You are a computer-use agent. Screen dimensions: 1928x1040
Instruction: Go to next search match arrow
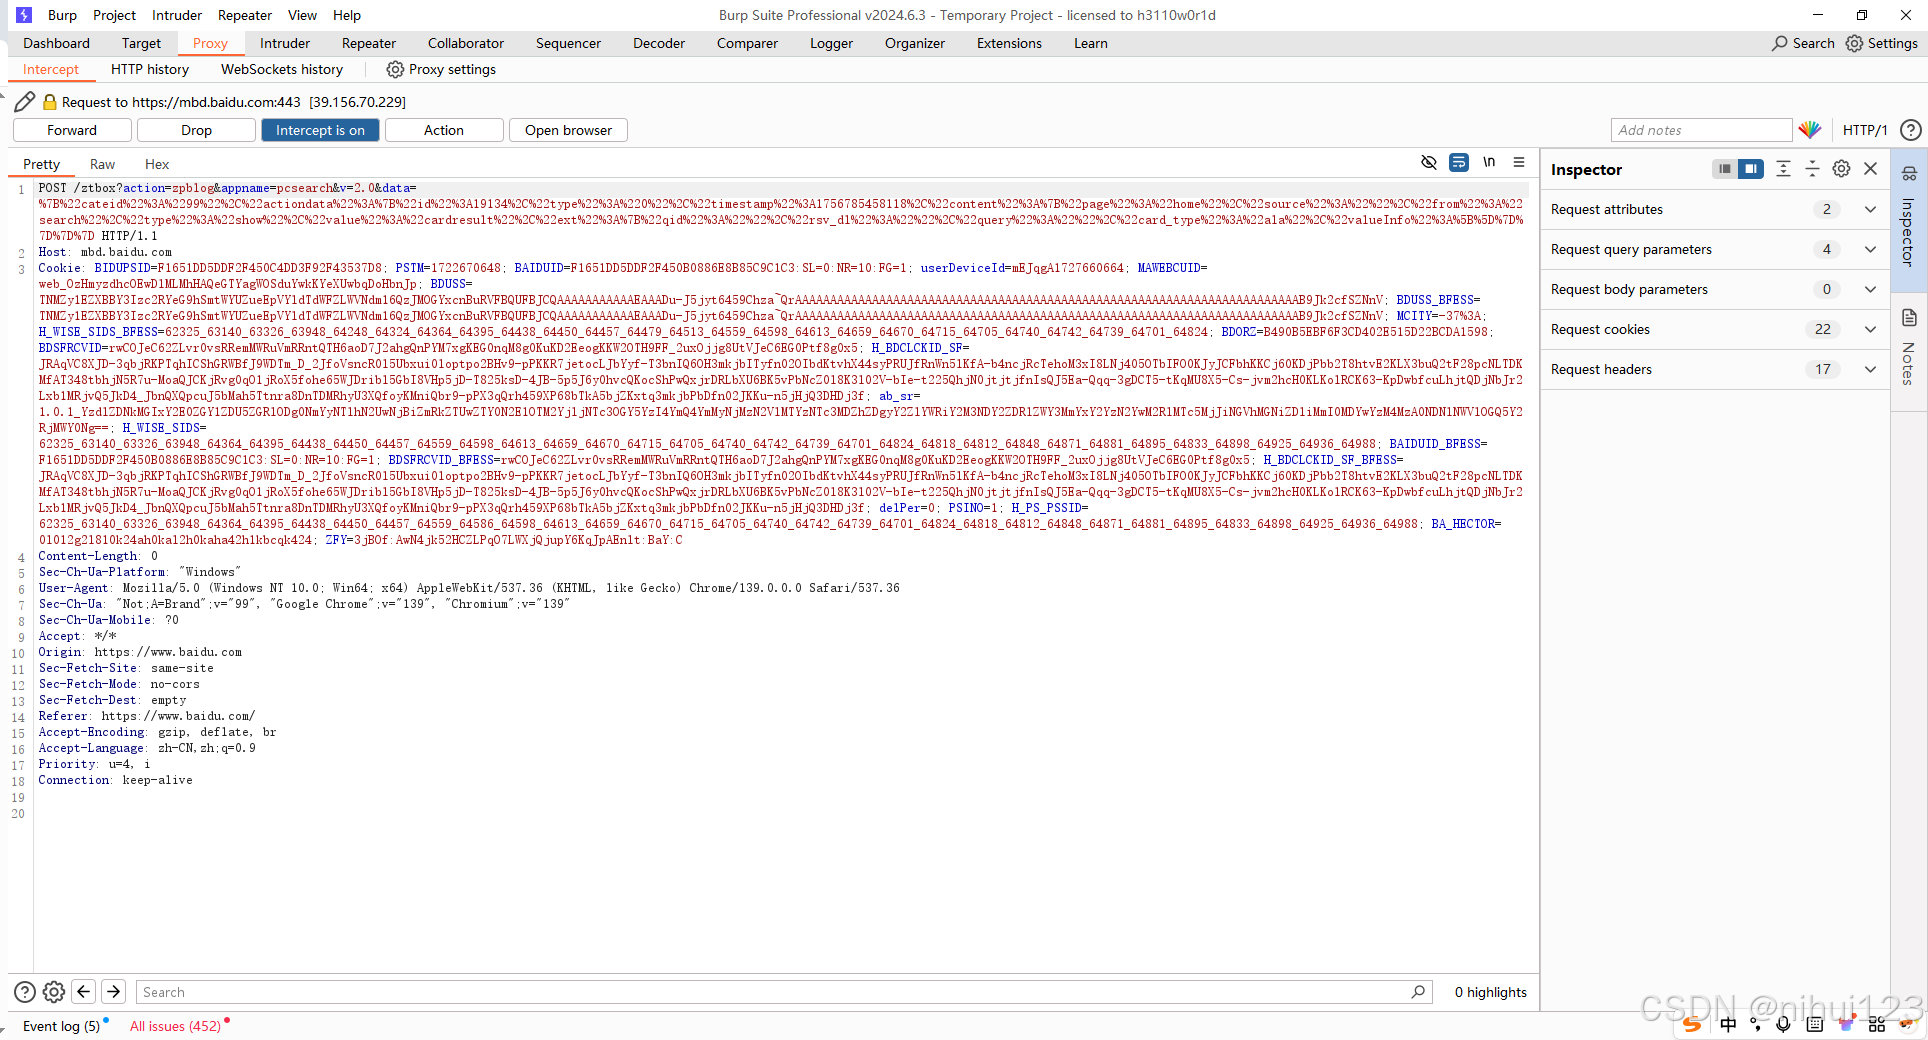[114, 991]
